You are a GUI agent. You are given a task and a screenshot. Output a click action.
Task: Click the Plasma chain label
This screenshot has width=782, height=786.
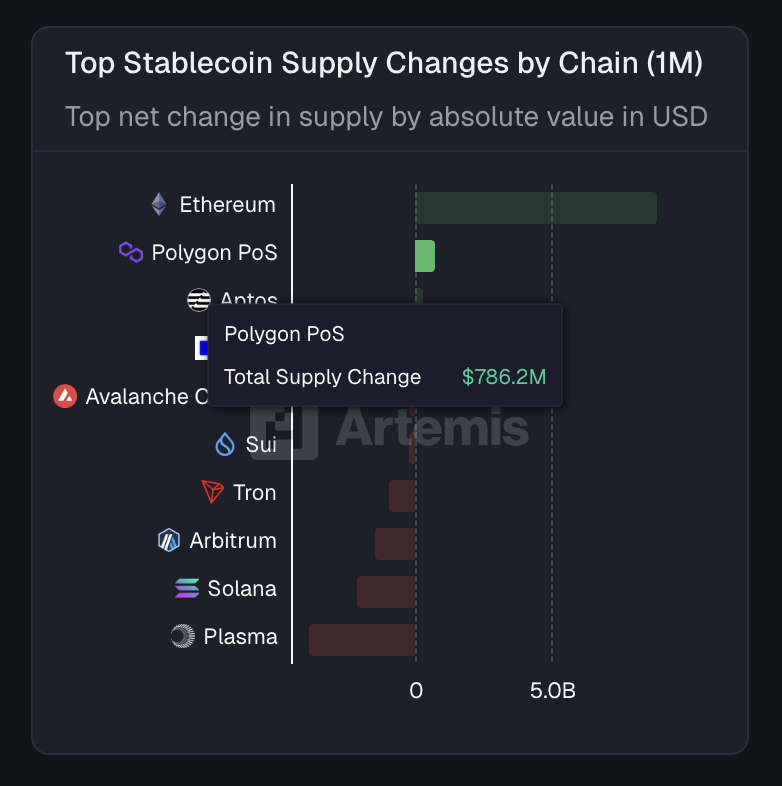click(x=240, y=636)
